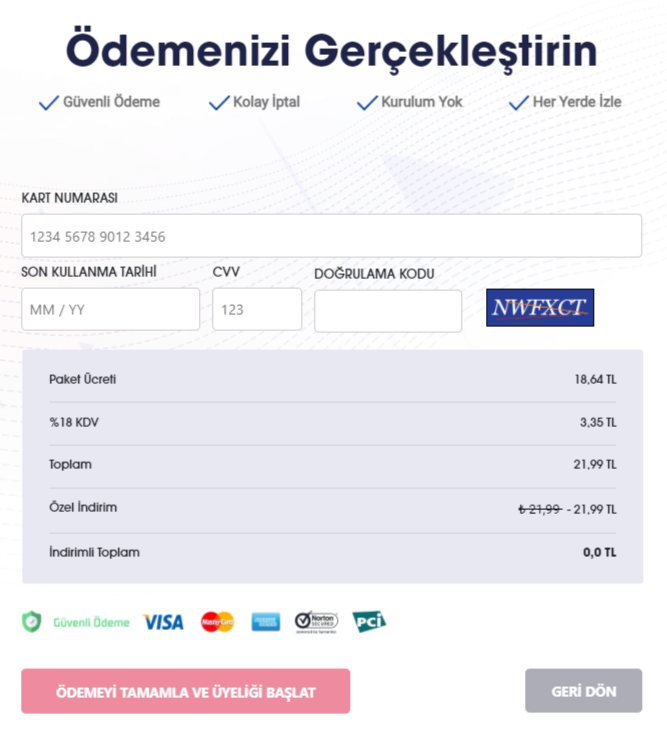Click the green Güvenli Ödeme text label
Screen dimensions: 667x732
(91, 622)
